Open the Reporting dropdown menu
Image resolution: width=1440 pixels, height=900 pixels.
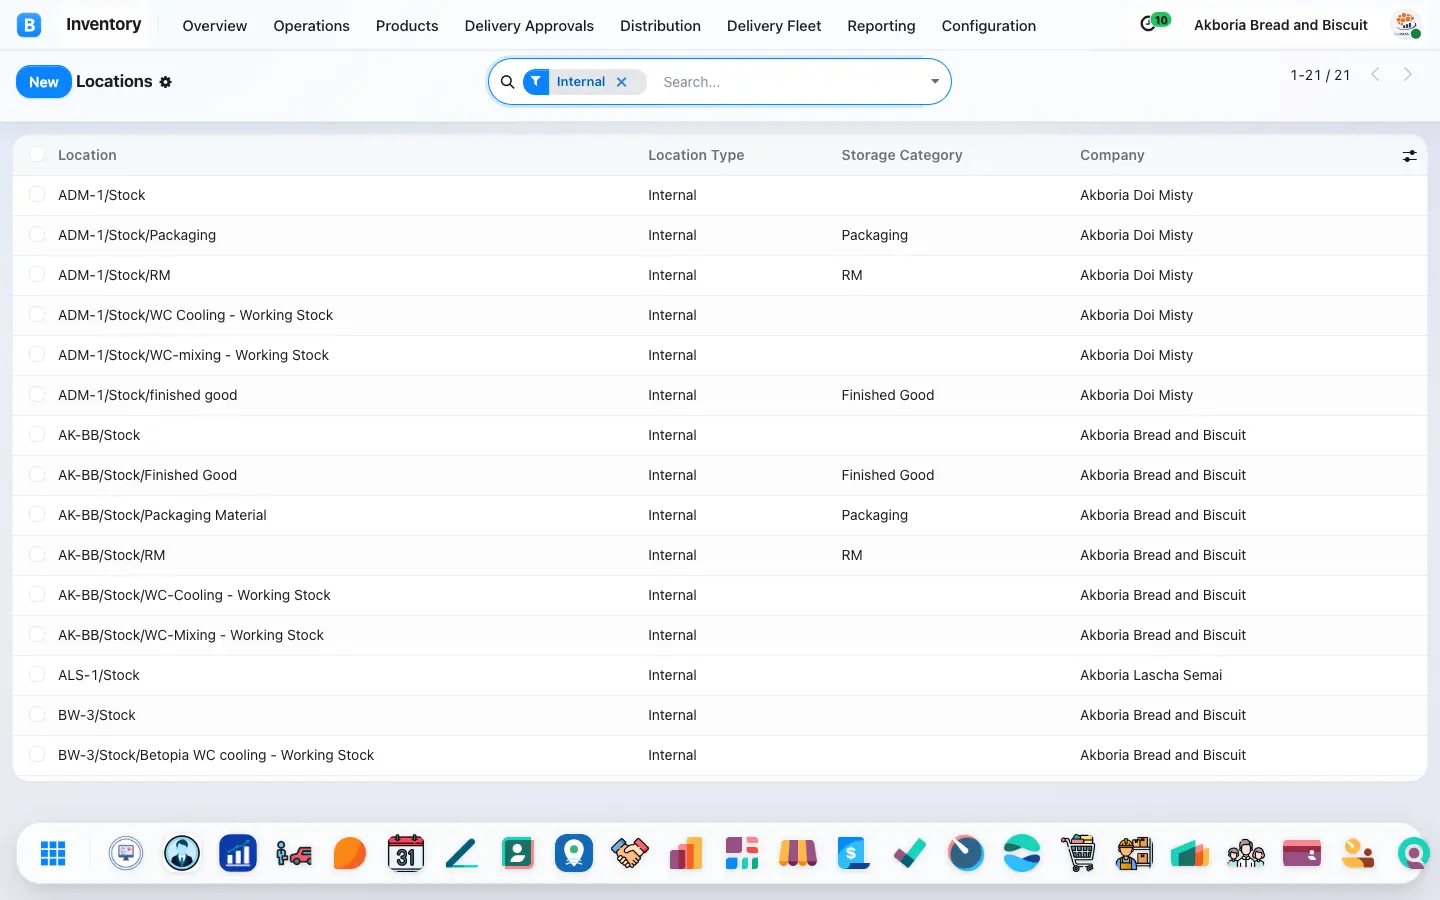click(881, 26)
